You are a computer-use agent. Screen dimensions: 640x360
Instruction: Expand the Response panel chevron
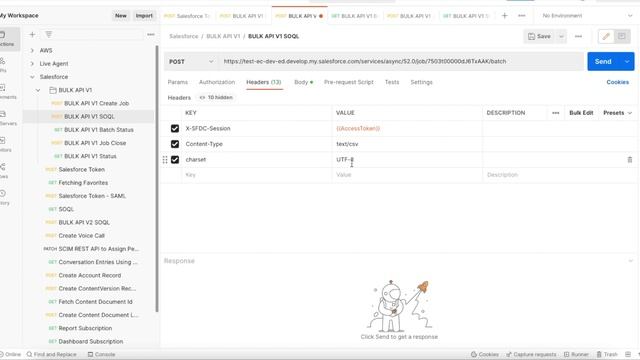point(631,261)
